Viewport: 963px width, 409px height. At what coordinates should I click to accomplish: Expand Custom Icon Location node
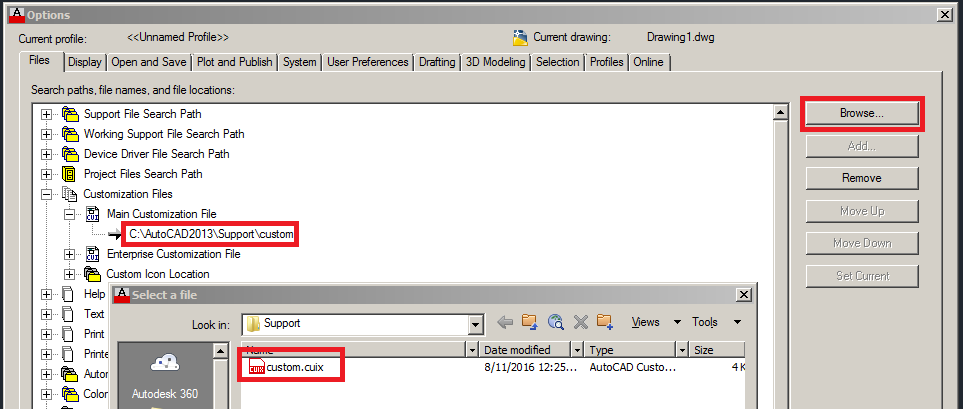pyautogui.click(x=69, y=275)
